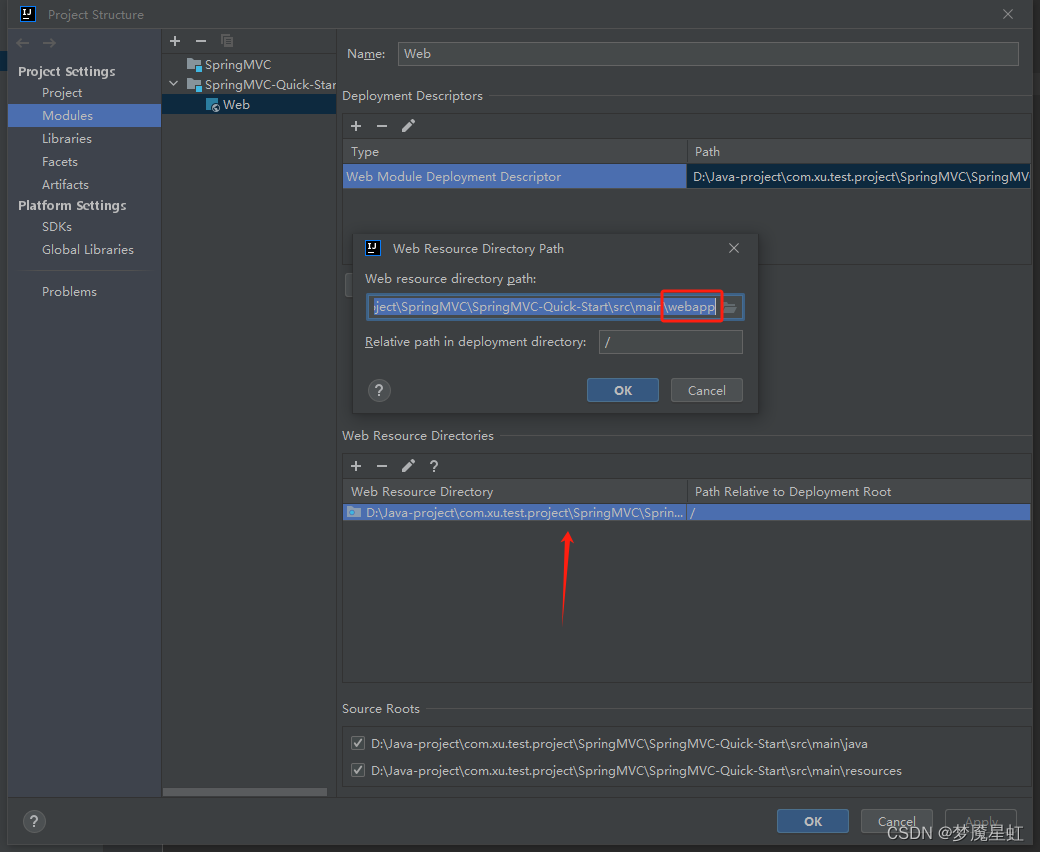The image size is (1040, 852).
Task: Open the Artifacts settings page
Action: tap(65, 185)
